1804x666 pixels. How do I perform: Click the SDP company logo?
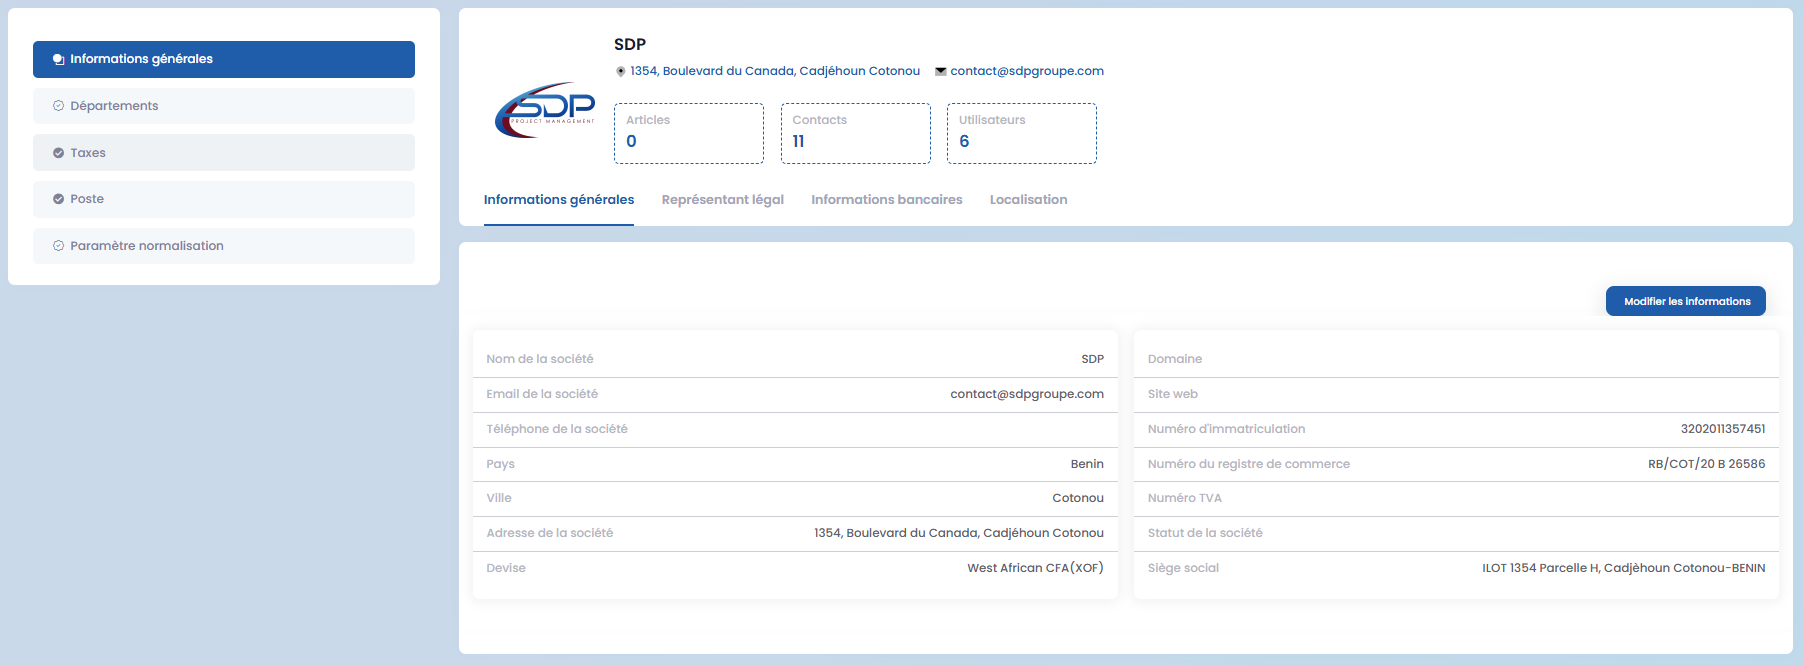tap(545, 110)
